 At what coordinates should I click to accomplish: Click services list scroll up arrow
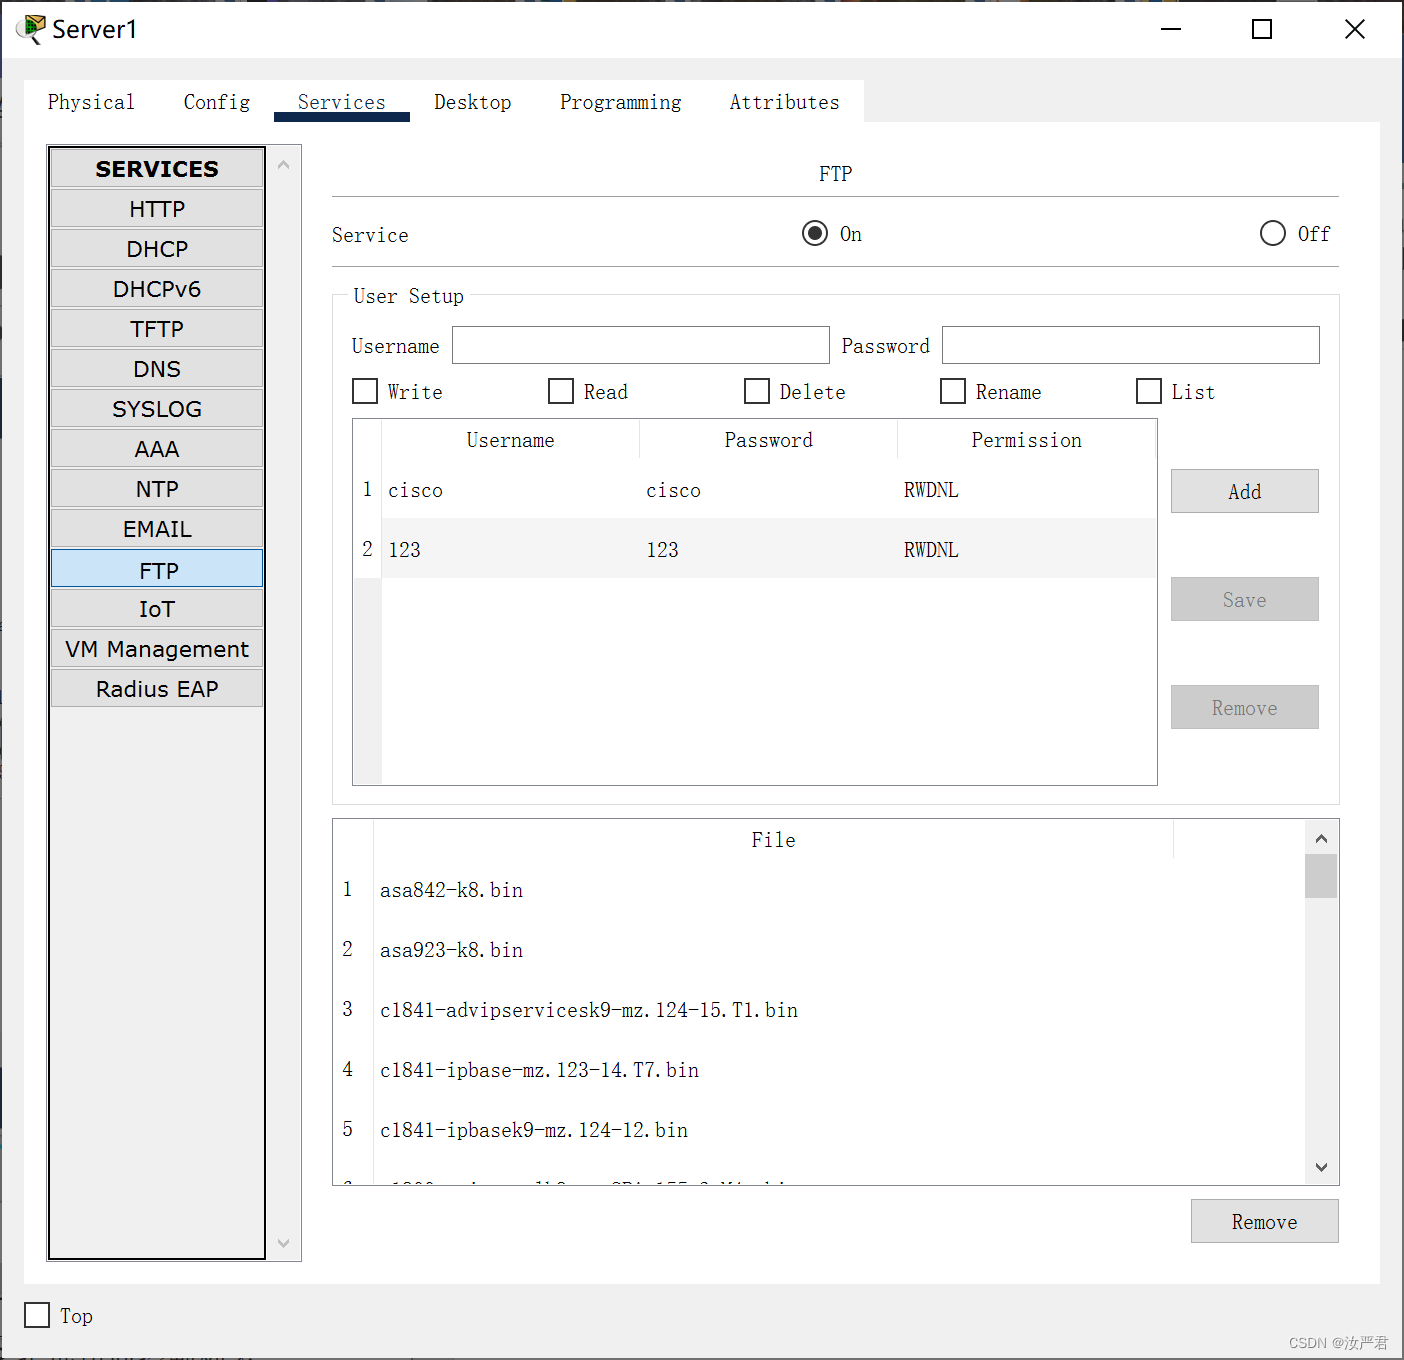click(x=284, y=164)
